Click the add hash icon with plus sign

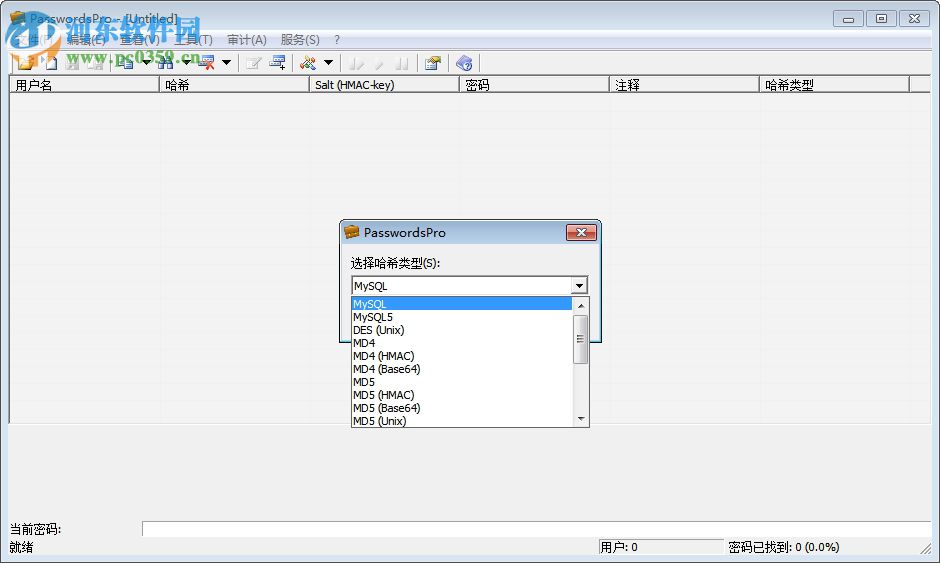(277, 62)
